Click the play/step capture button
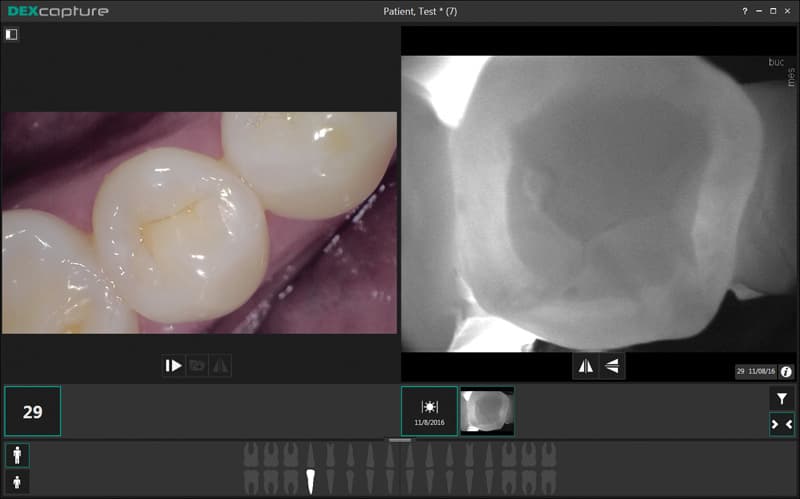The width and height of the screenshot is (800, 499). [x=173, y=366]
